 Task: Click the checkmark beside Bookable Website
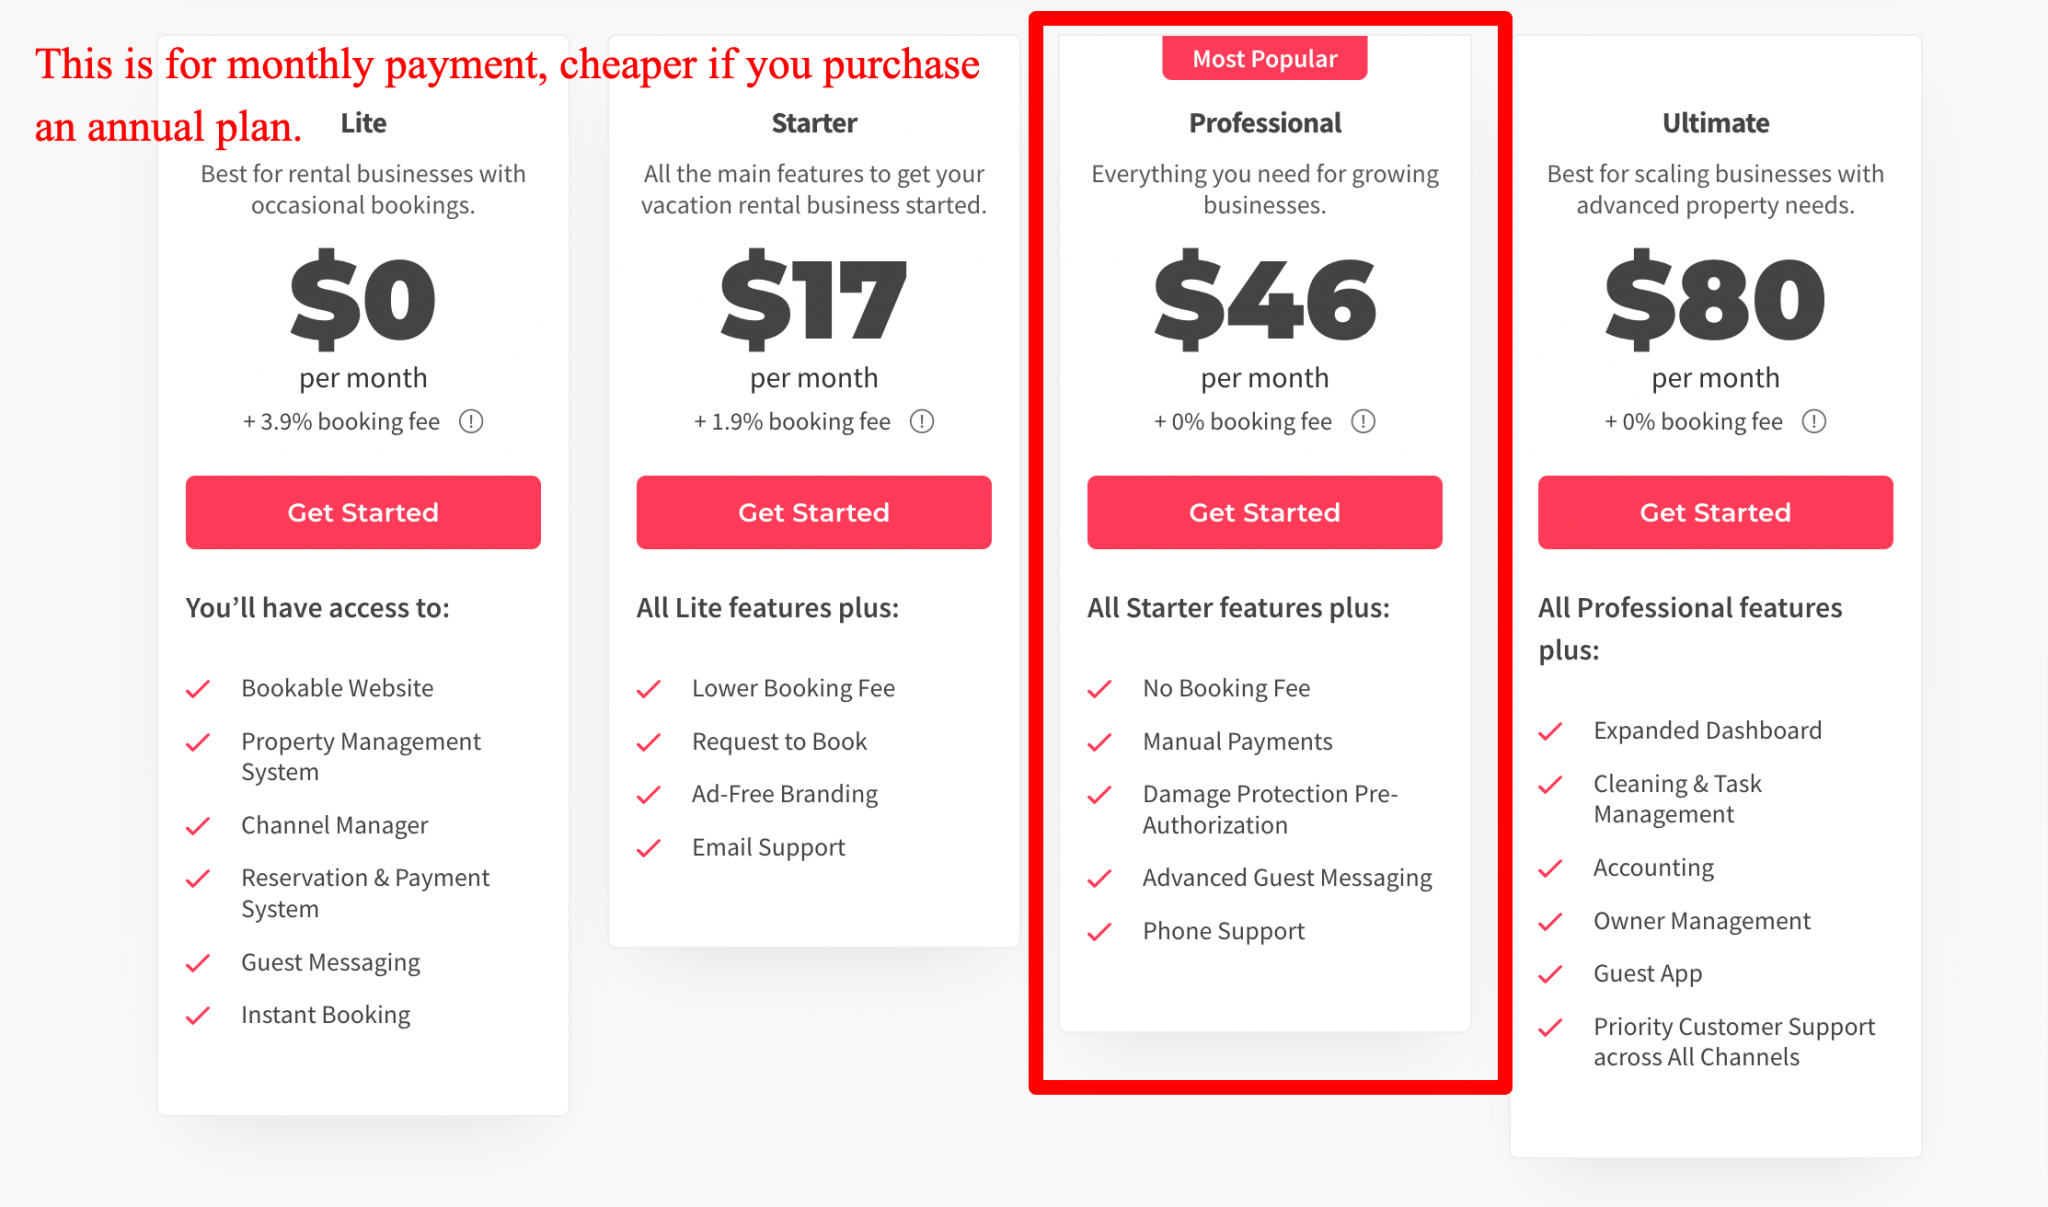[199, 689]
